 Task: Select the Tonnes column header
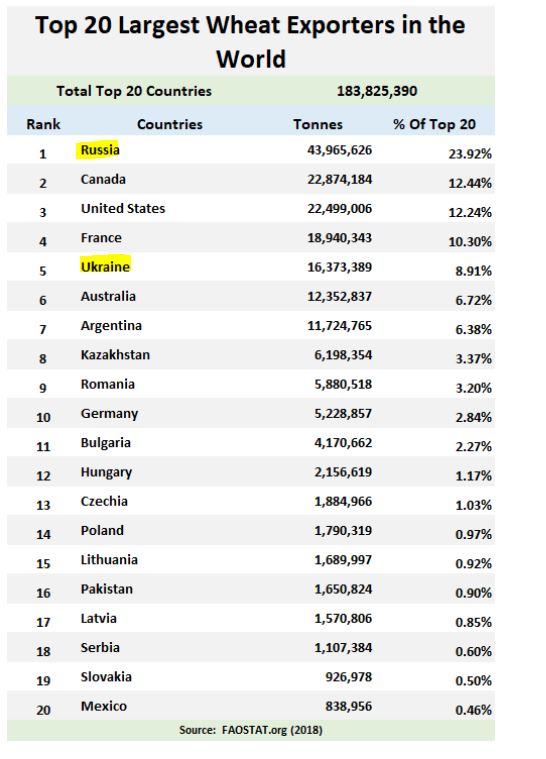point(318,124)
